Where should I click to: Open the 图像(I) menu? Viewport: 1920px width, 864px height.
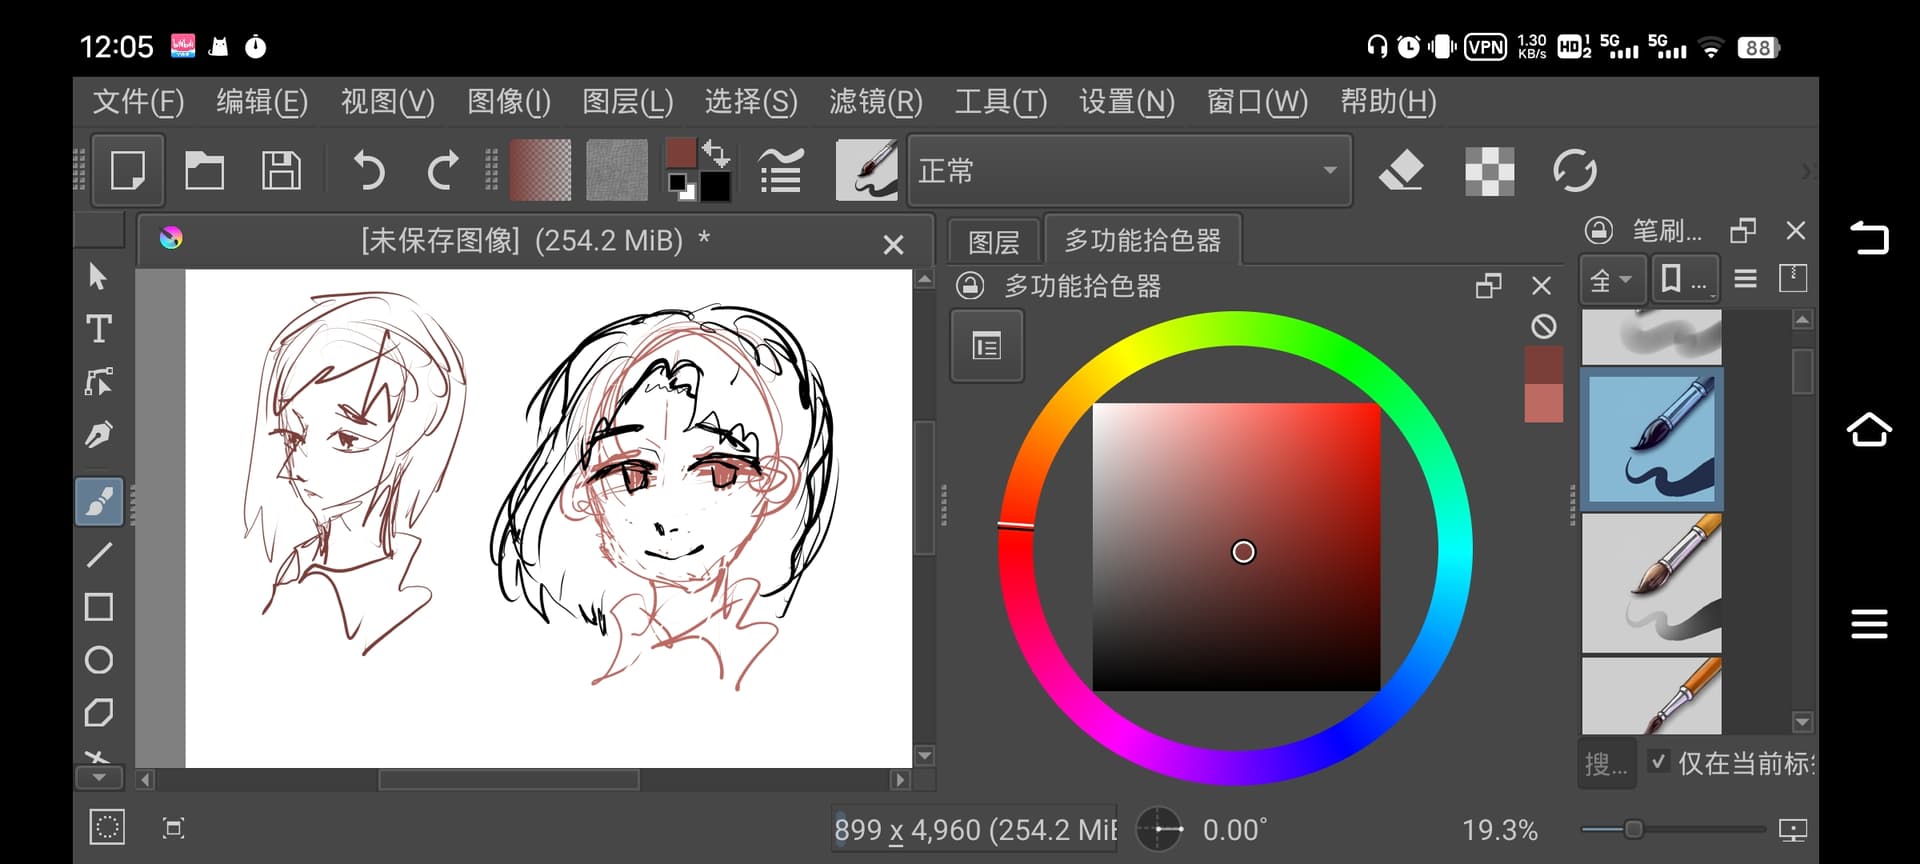[x=509, y=102]
